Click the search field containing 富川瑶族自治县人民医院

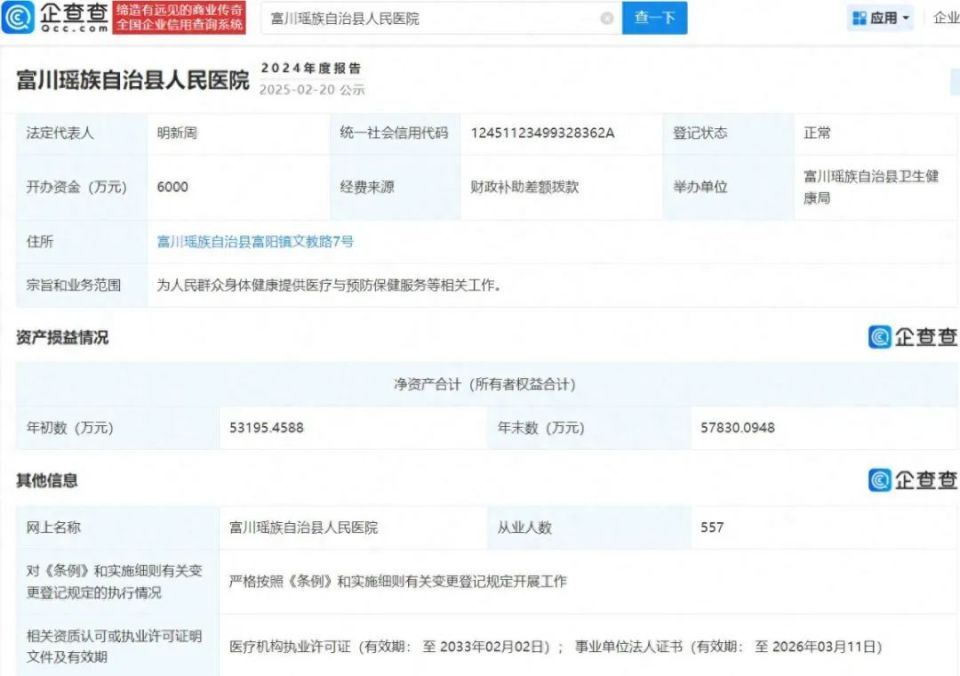430,18
